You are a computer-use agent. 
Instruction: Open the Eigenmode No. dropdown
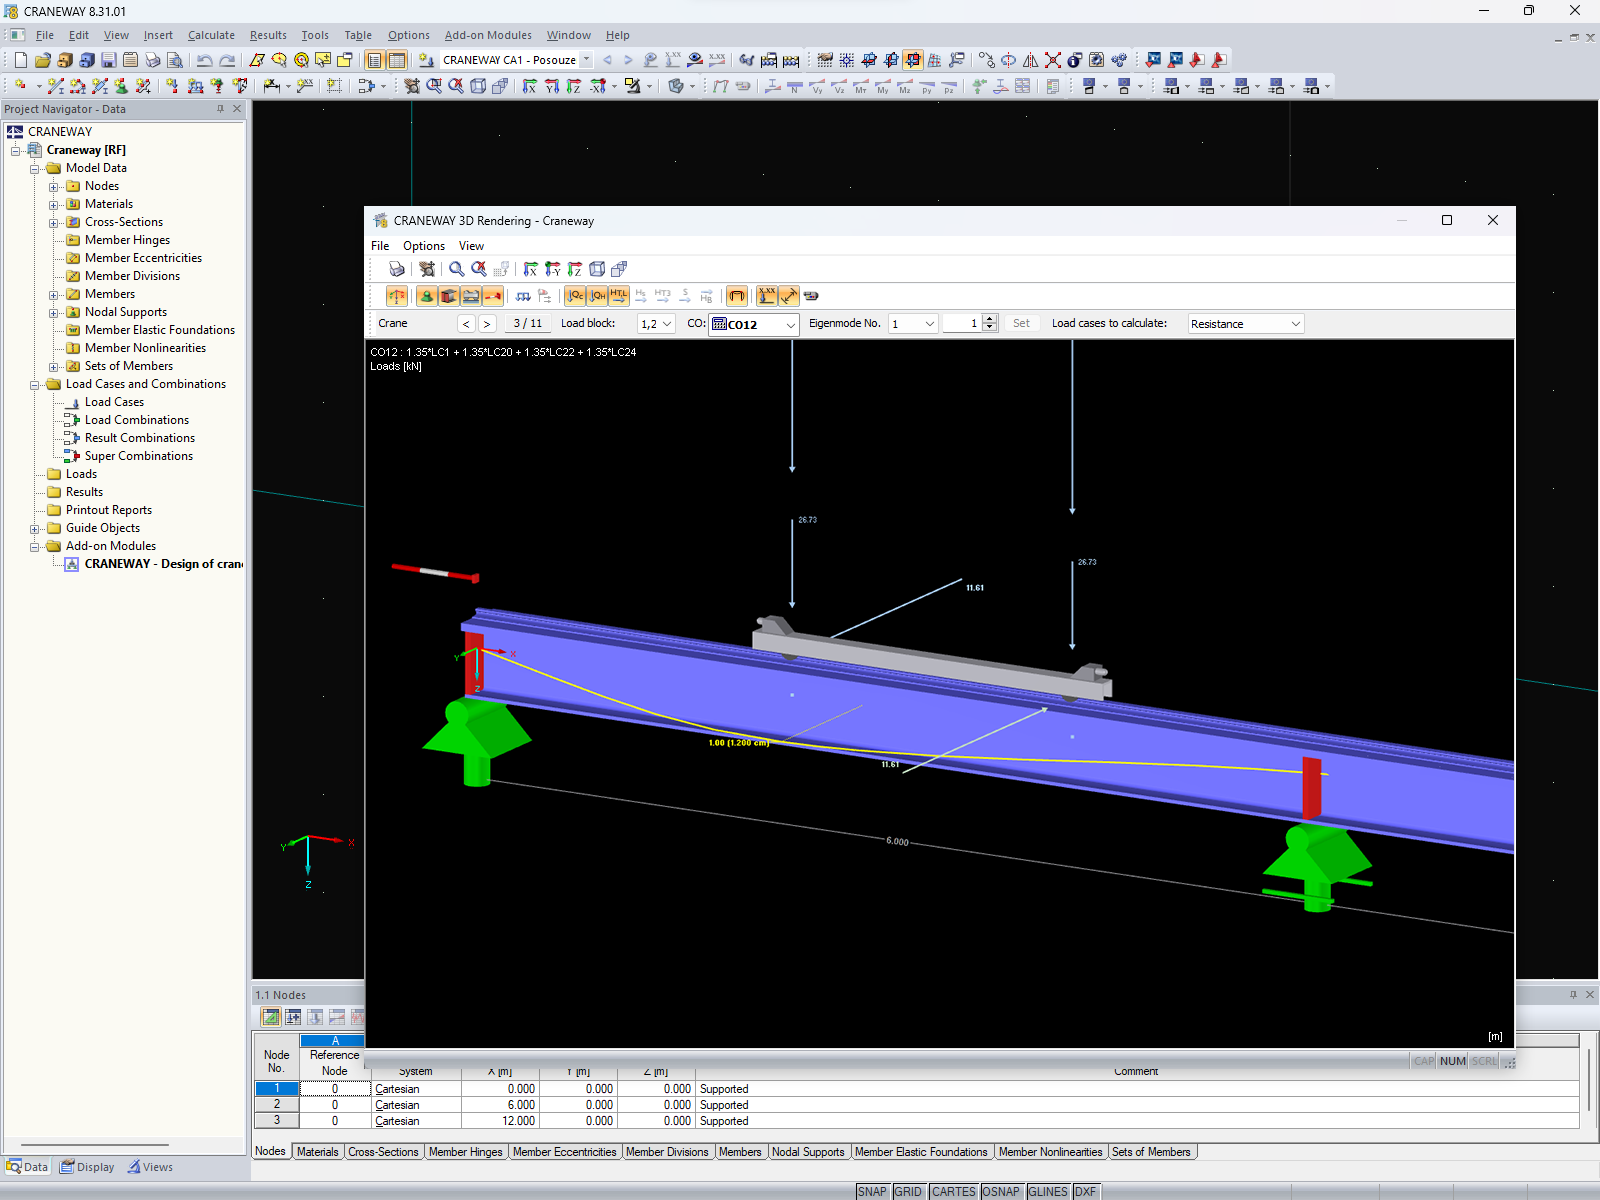914,324
